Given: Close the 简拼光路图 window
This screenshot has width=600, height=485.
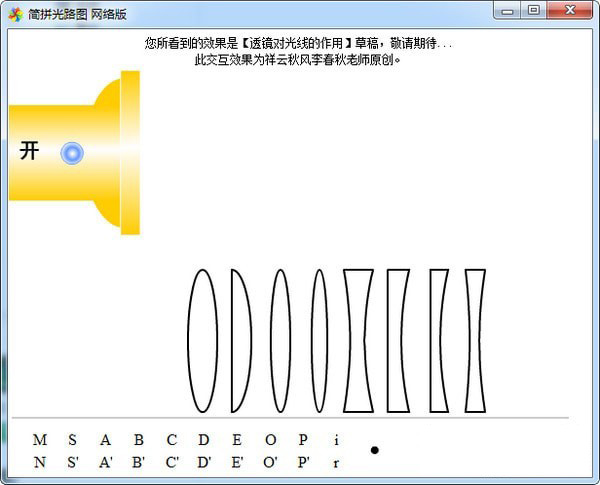Looking at the screenshot, I should (x=570, y=11).
